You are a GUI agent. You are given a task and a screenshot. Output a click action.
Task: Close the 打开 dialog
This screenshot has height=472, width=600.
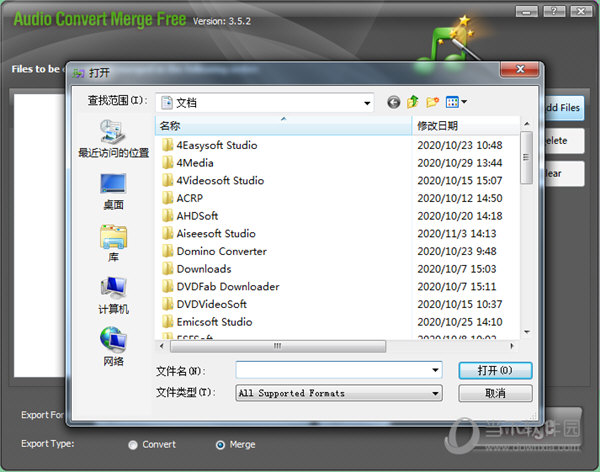(x=520, y=69)
